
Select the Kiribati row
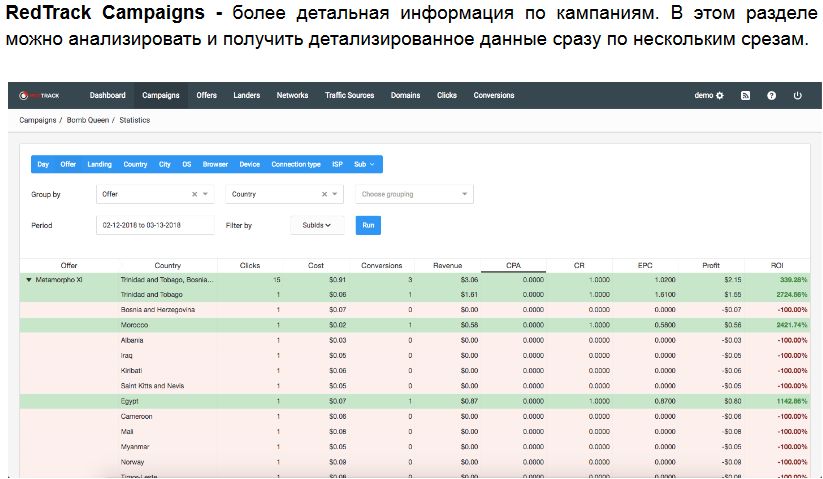(x=415, y=370)
